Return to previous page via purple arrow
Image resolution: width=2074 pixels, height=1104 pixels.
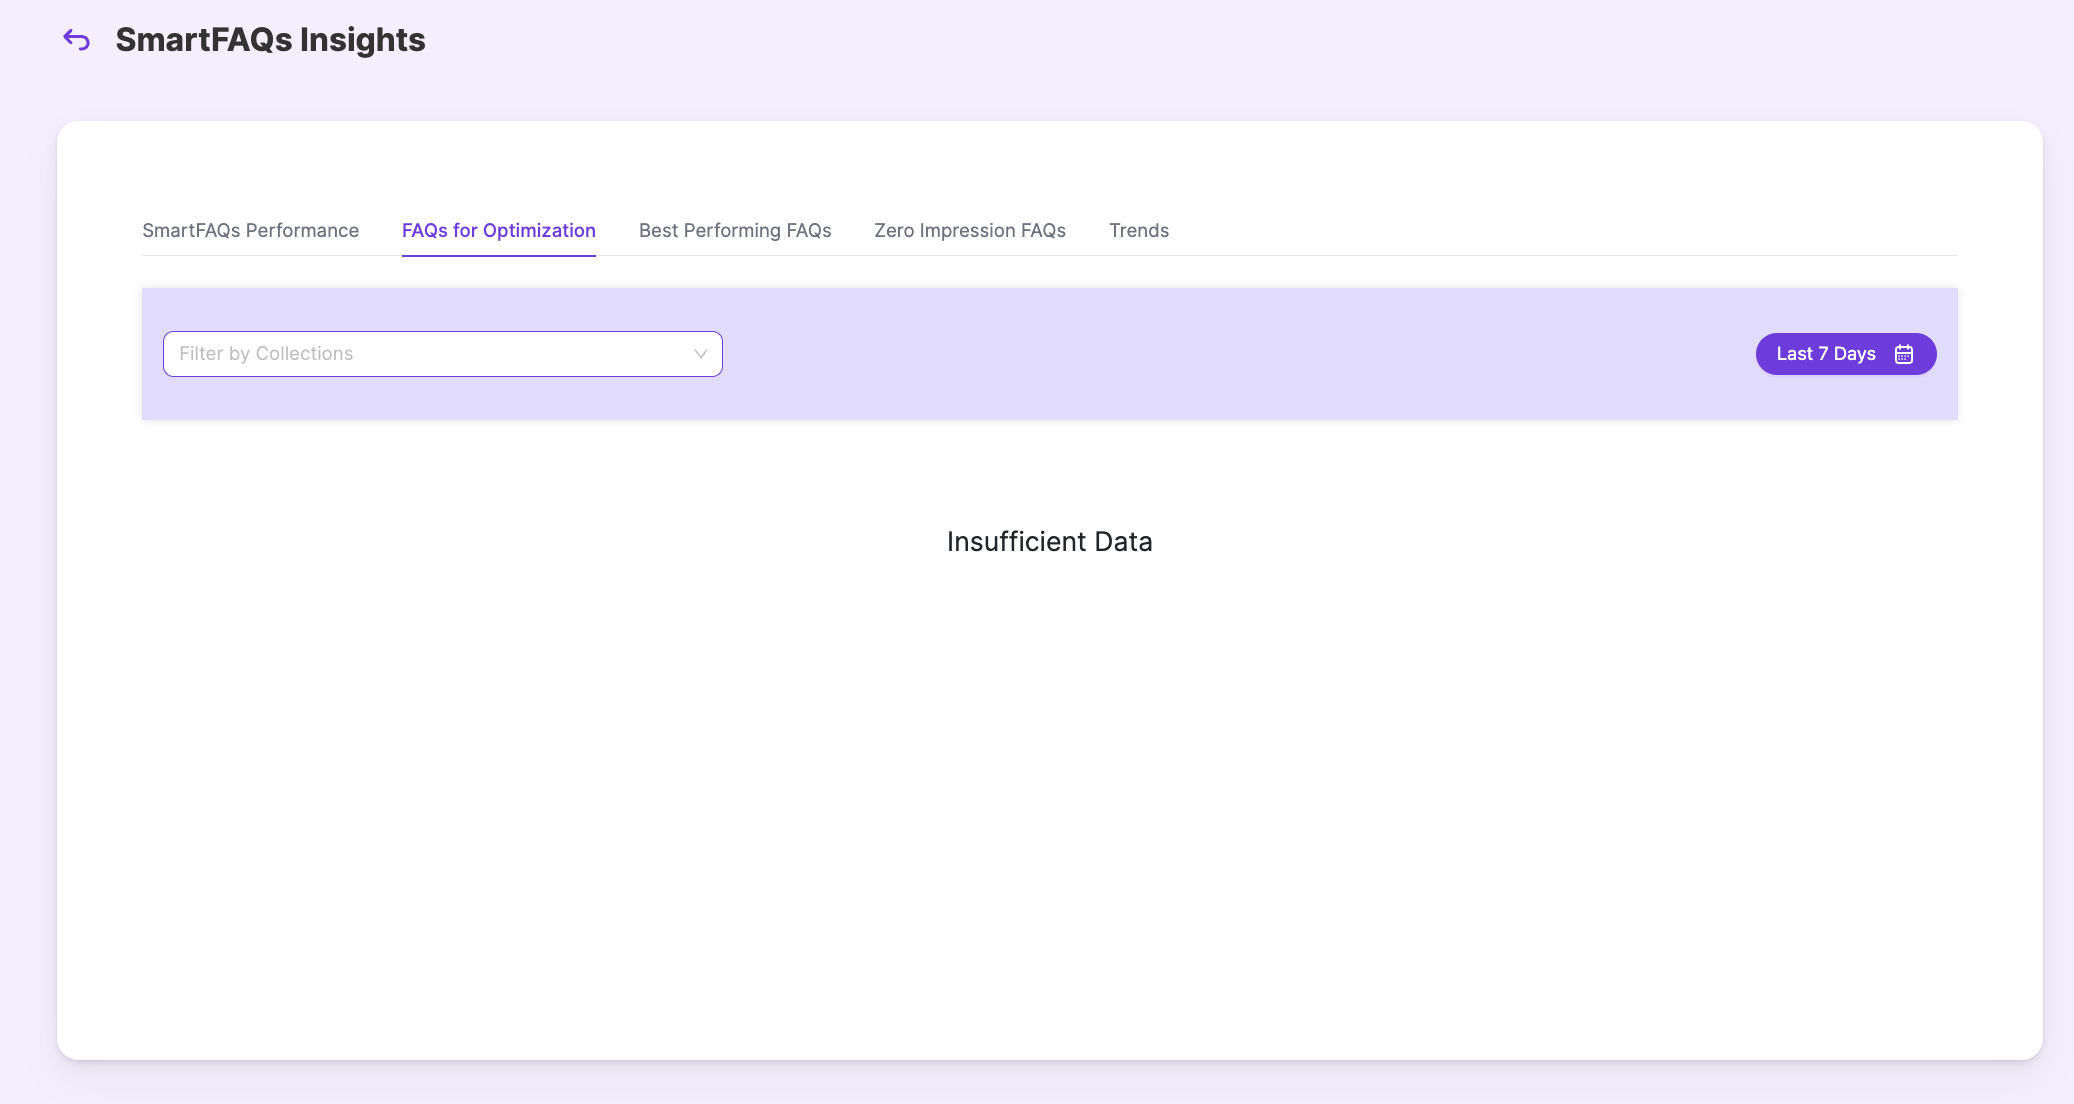(77, 40)
